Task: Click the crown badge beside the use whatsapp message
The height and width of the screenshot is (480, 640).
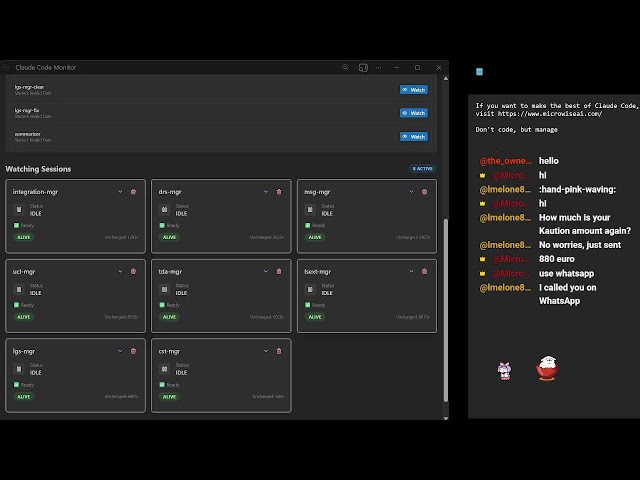Action: click(482, 274)
